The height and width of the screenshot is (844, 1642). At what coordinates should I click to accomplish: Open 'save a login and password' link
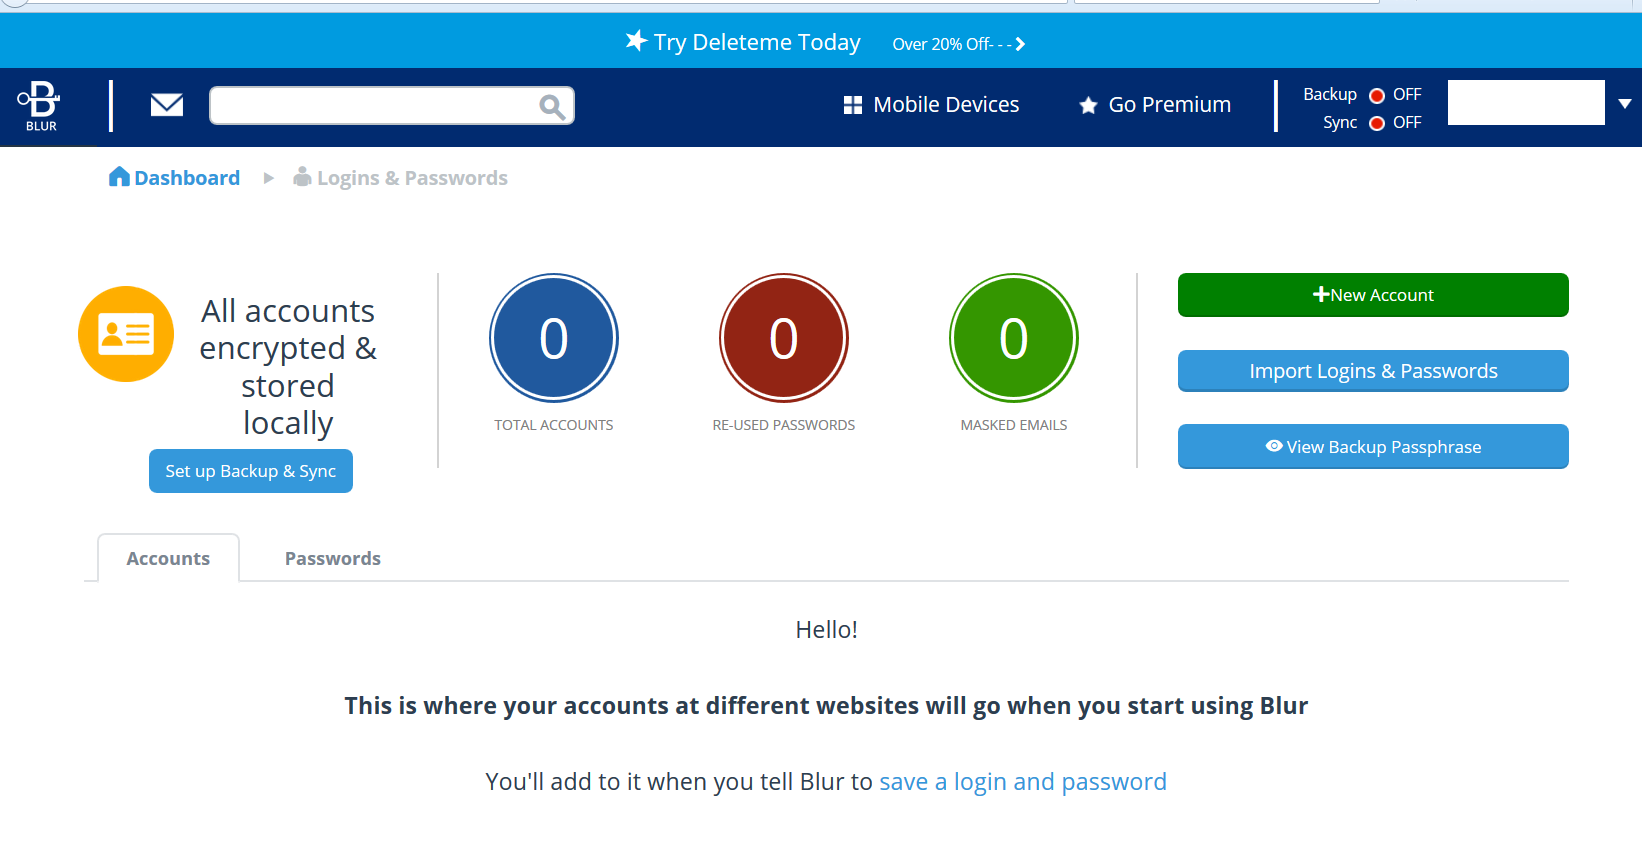tap(1023, 781)
